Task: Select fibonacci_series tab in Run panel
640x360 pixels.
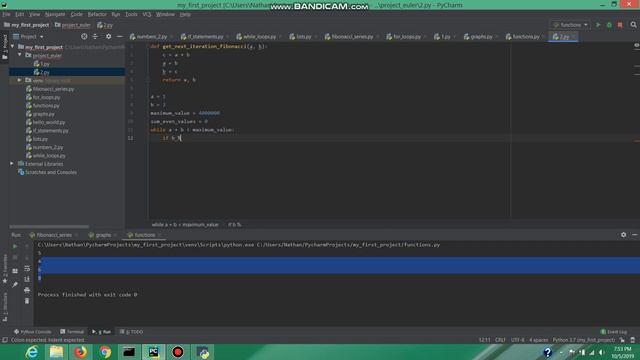Action: click(54, 235)
